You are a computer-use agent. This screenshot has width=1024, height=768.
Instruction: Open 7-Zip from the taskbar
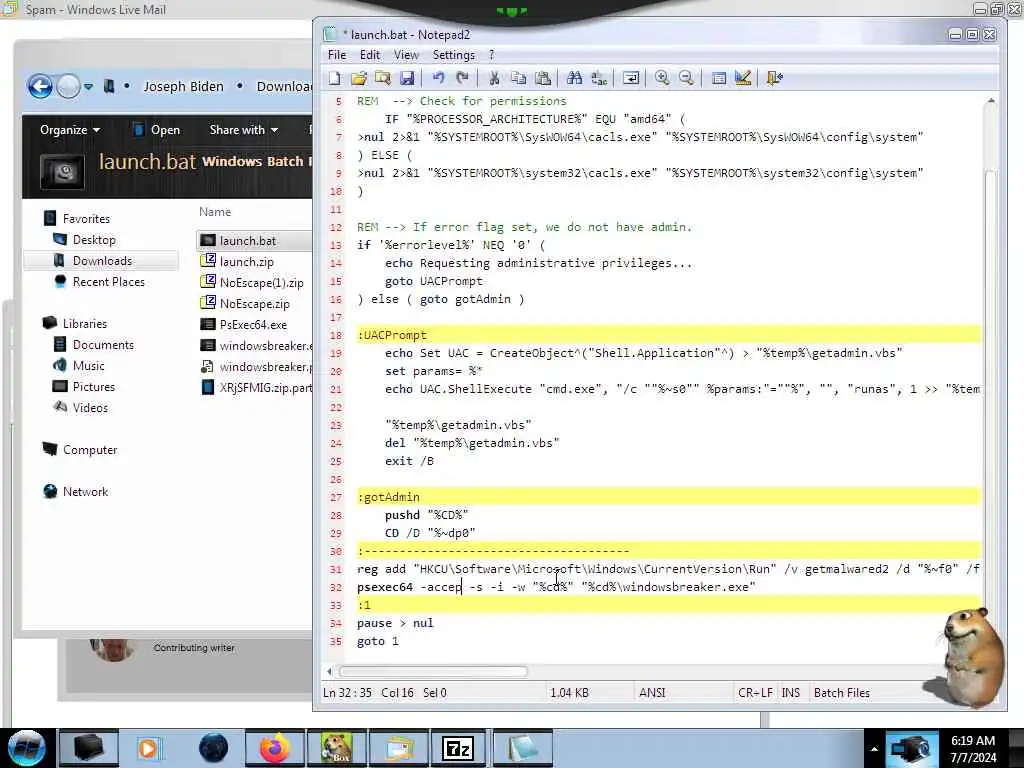(x=457, y=748)
